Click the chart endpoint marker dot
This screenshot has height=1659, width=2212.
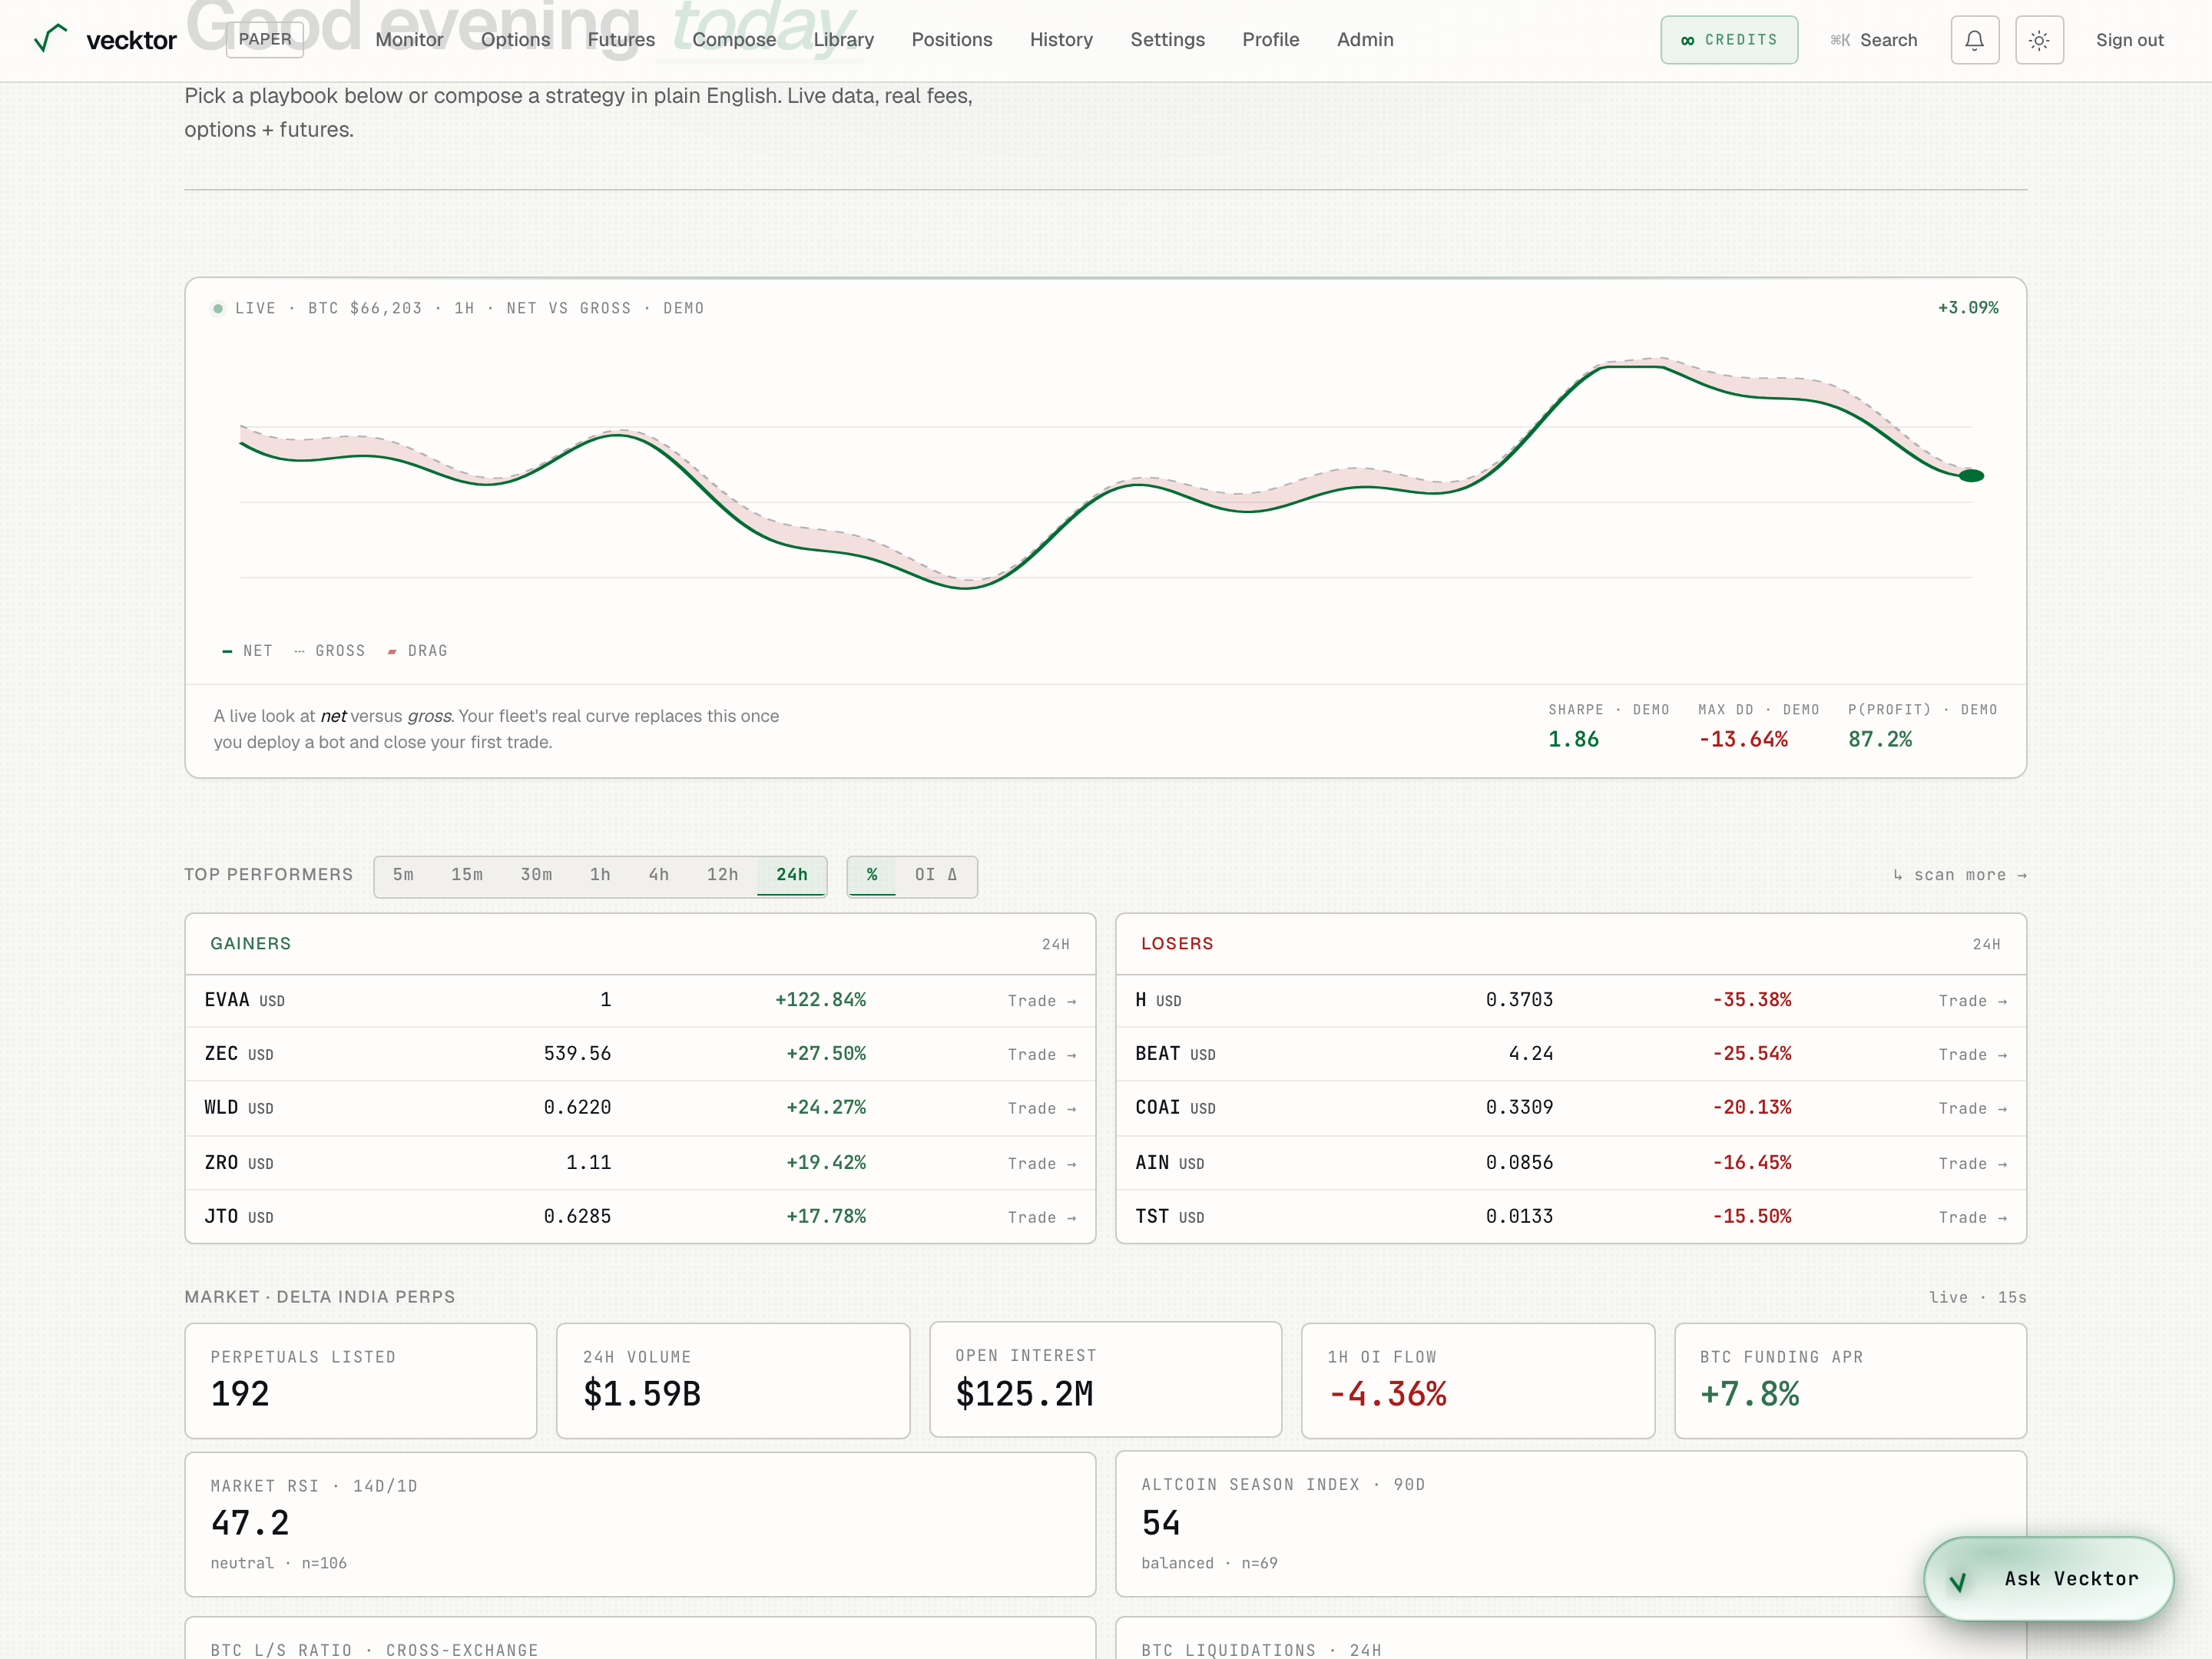(1971, 476)
